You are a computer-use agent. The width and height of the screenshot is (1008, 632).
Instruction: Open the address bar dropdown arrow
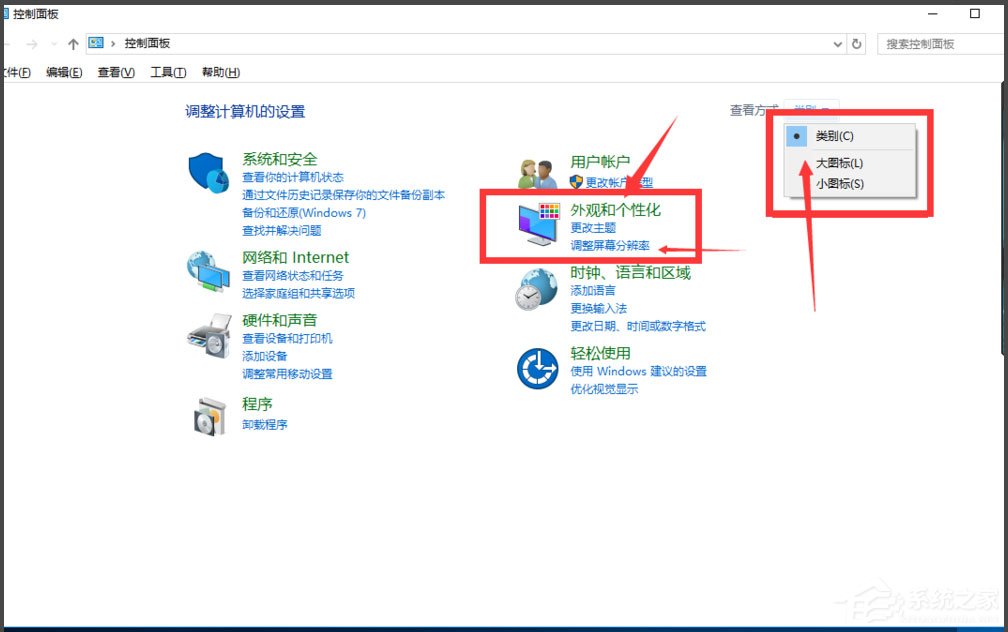[x=838, y=43]
